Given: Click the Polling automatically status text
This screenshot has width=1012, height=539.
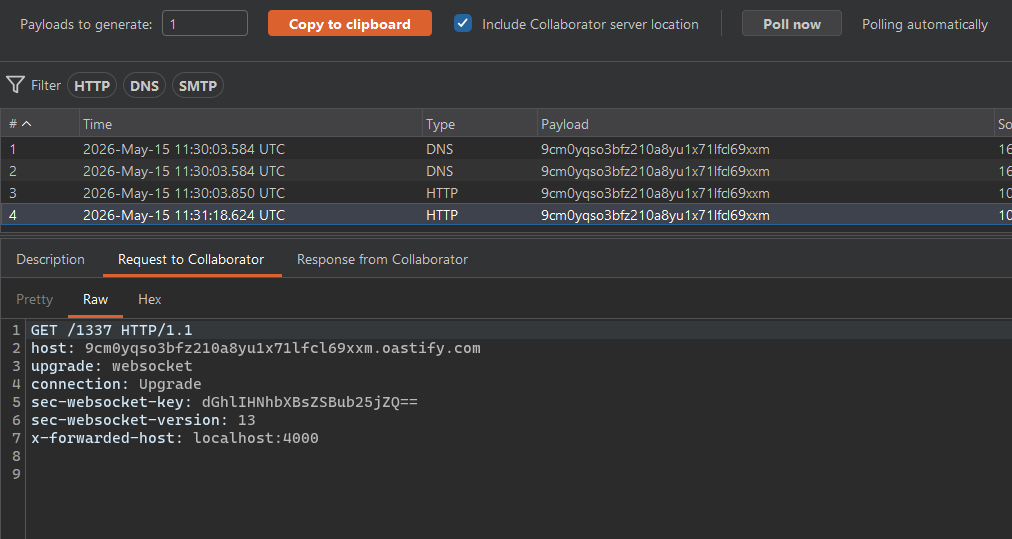Looking at the screenshot, I should [x=925, y=25].
